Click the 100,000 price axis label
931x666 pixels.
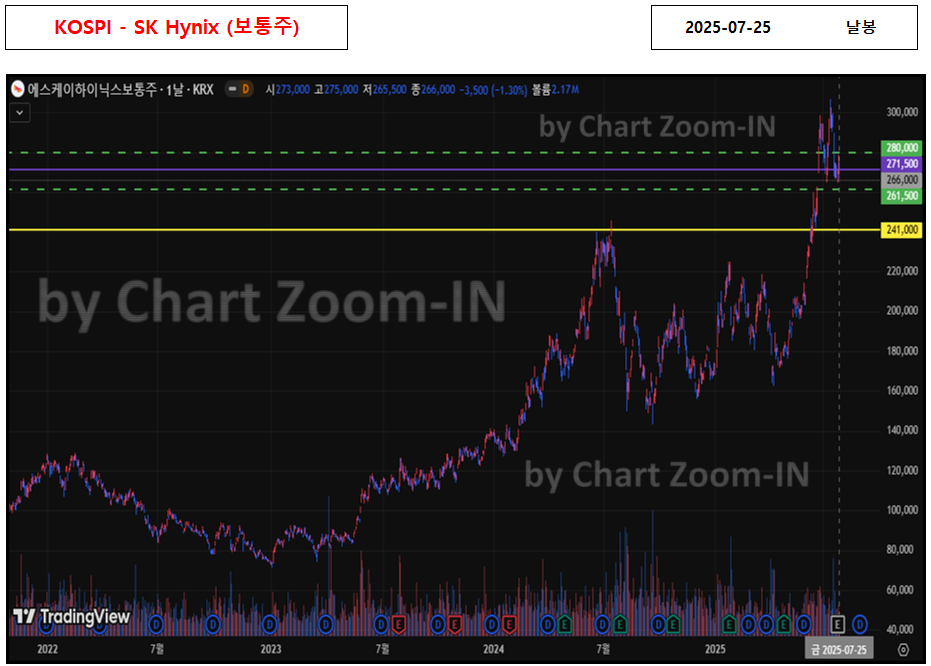(x=902, y=510)
